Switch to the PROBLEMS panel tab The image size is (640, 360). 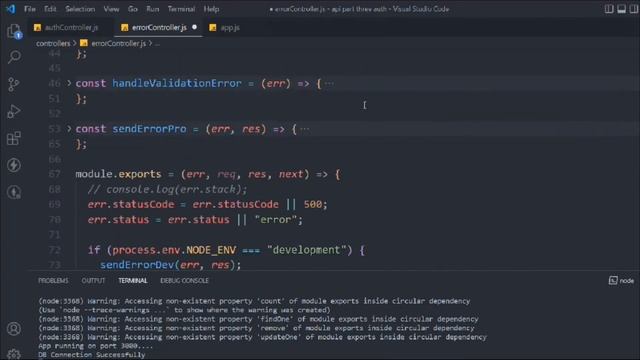point(53,280)
